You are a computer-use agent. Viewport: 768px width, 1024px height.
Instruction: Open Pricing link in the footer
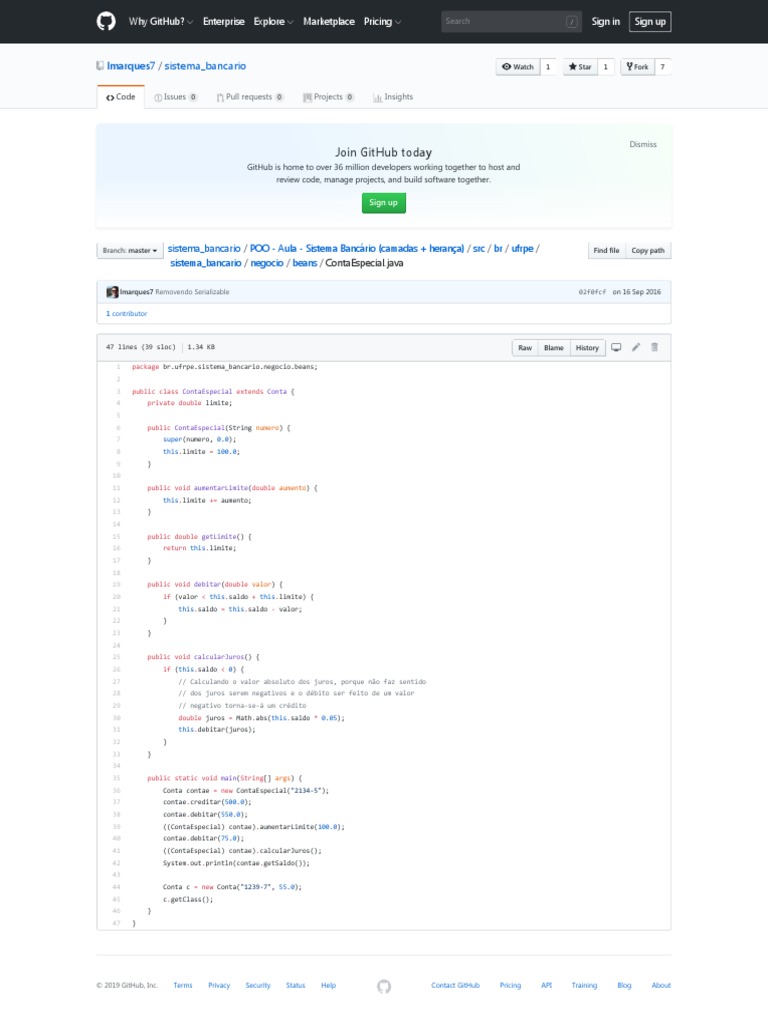(x=511, y=985)
